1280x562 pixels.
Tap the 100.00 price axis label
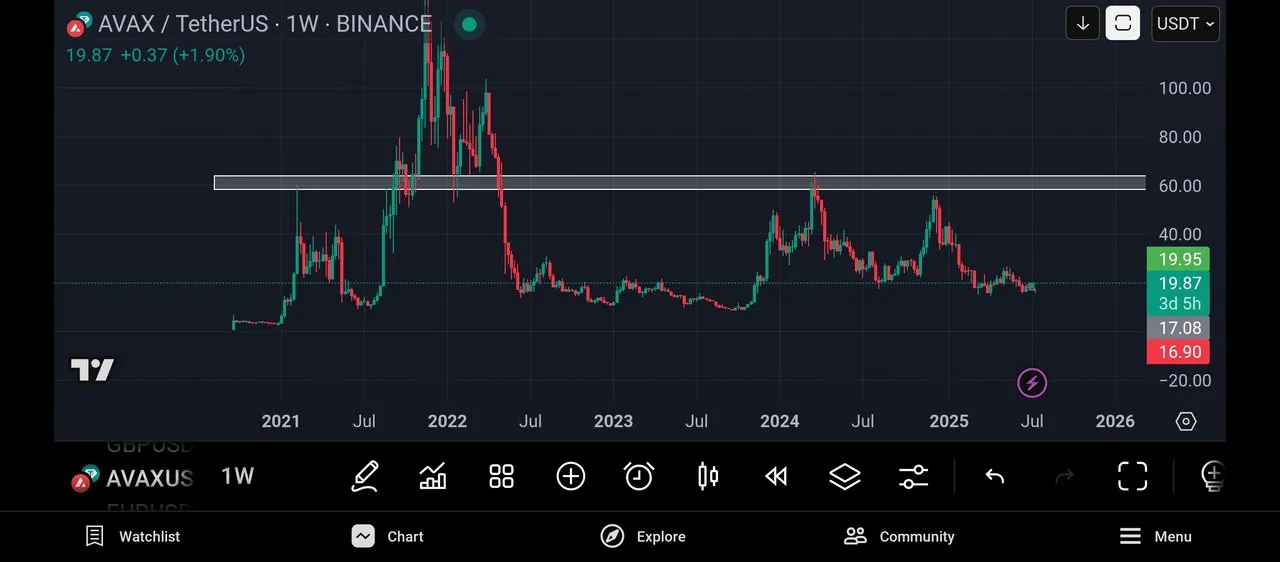coord(1185,88)
